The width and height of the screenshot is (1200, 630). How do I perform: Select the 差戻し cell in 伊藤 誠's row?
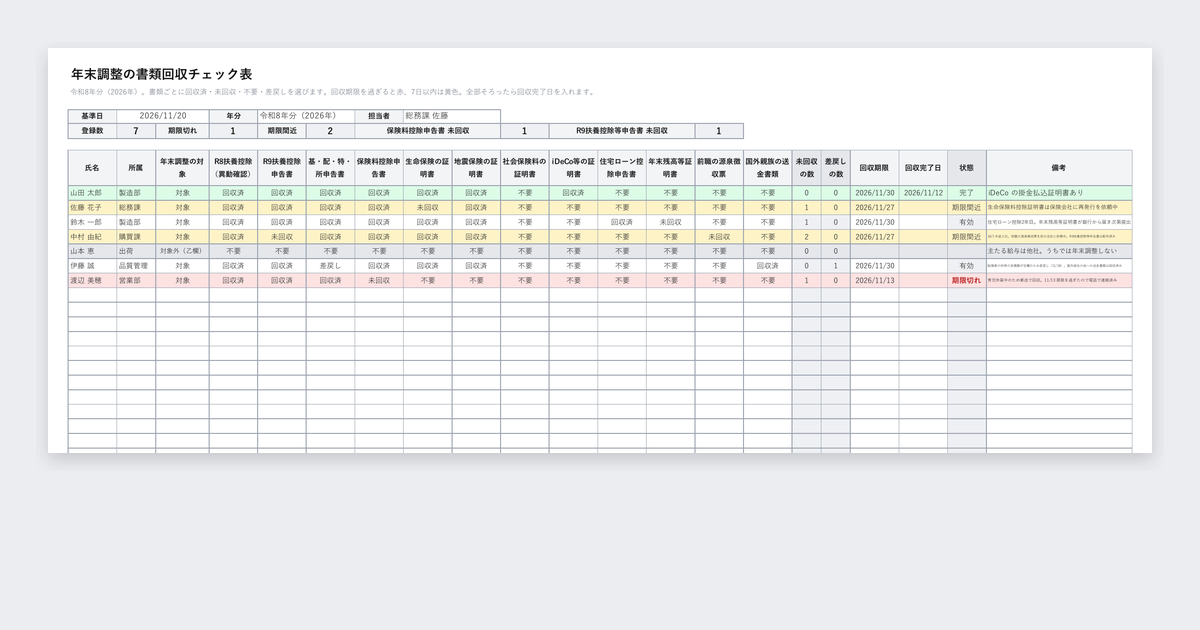330,266
